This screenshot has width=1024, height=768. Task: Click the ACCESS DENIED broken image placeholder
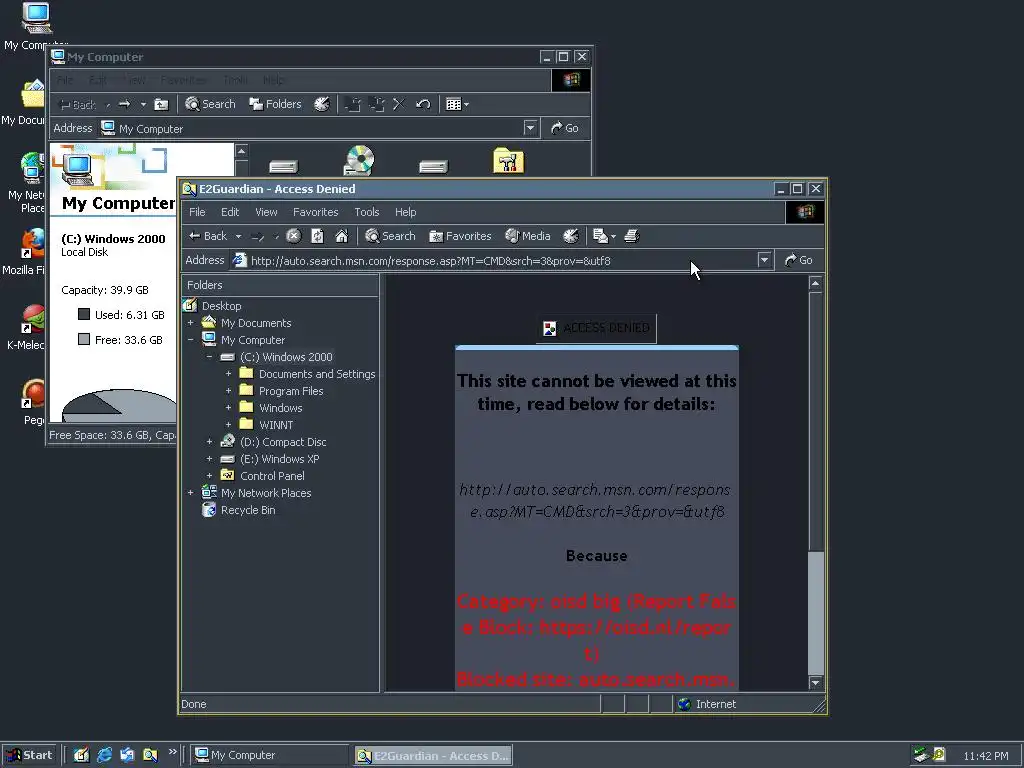(x=596, y=328)
